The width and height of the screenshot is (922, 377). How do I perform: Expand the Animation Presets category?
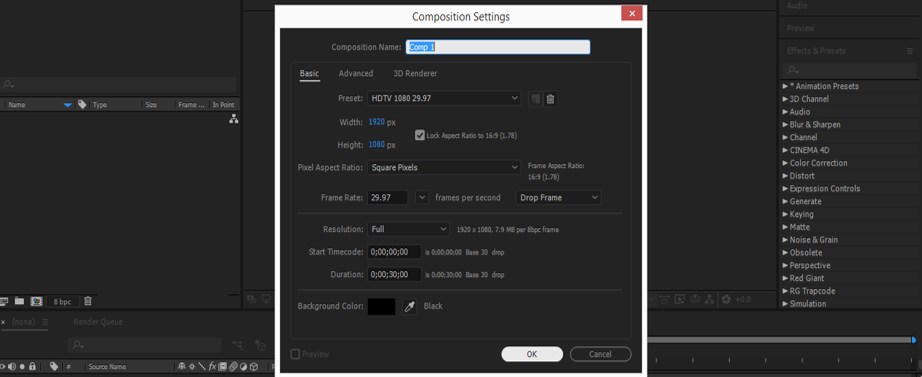(786, 86)
